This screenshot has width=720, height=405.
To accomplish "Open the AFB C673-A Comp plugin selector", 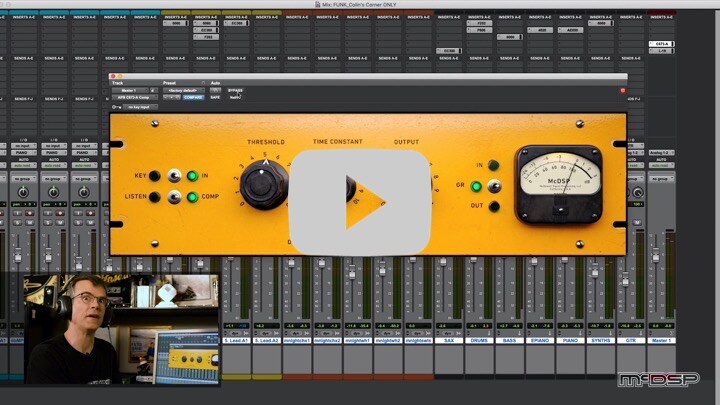I will 135,97.
